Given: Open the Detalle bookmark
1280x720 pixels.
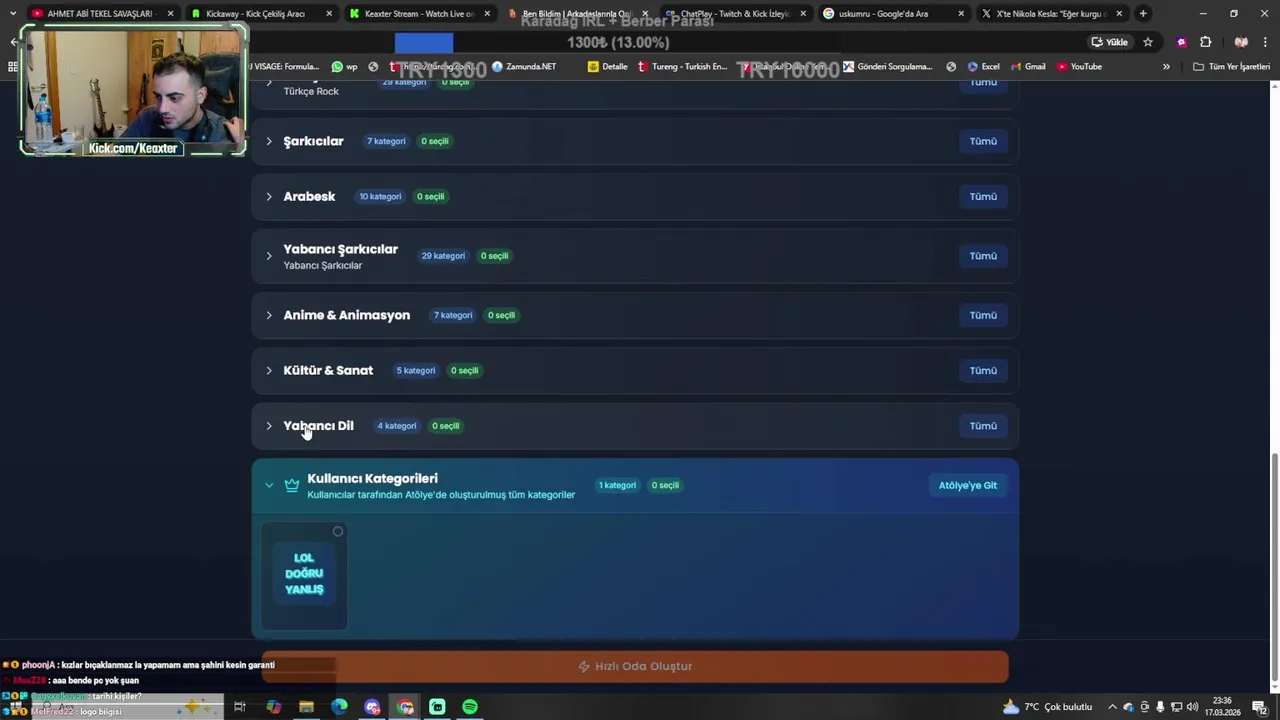Looking at the screenshot, I should 608,67.
